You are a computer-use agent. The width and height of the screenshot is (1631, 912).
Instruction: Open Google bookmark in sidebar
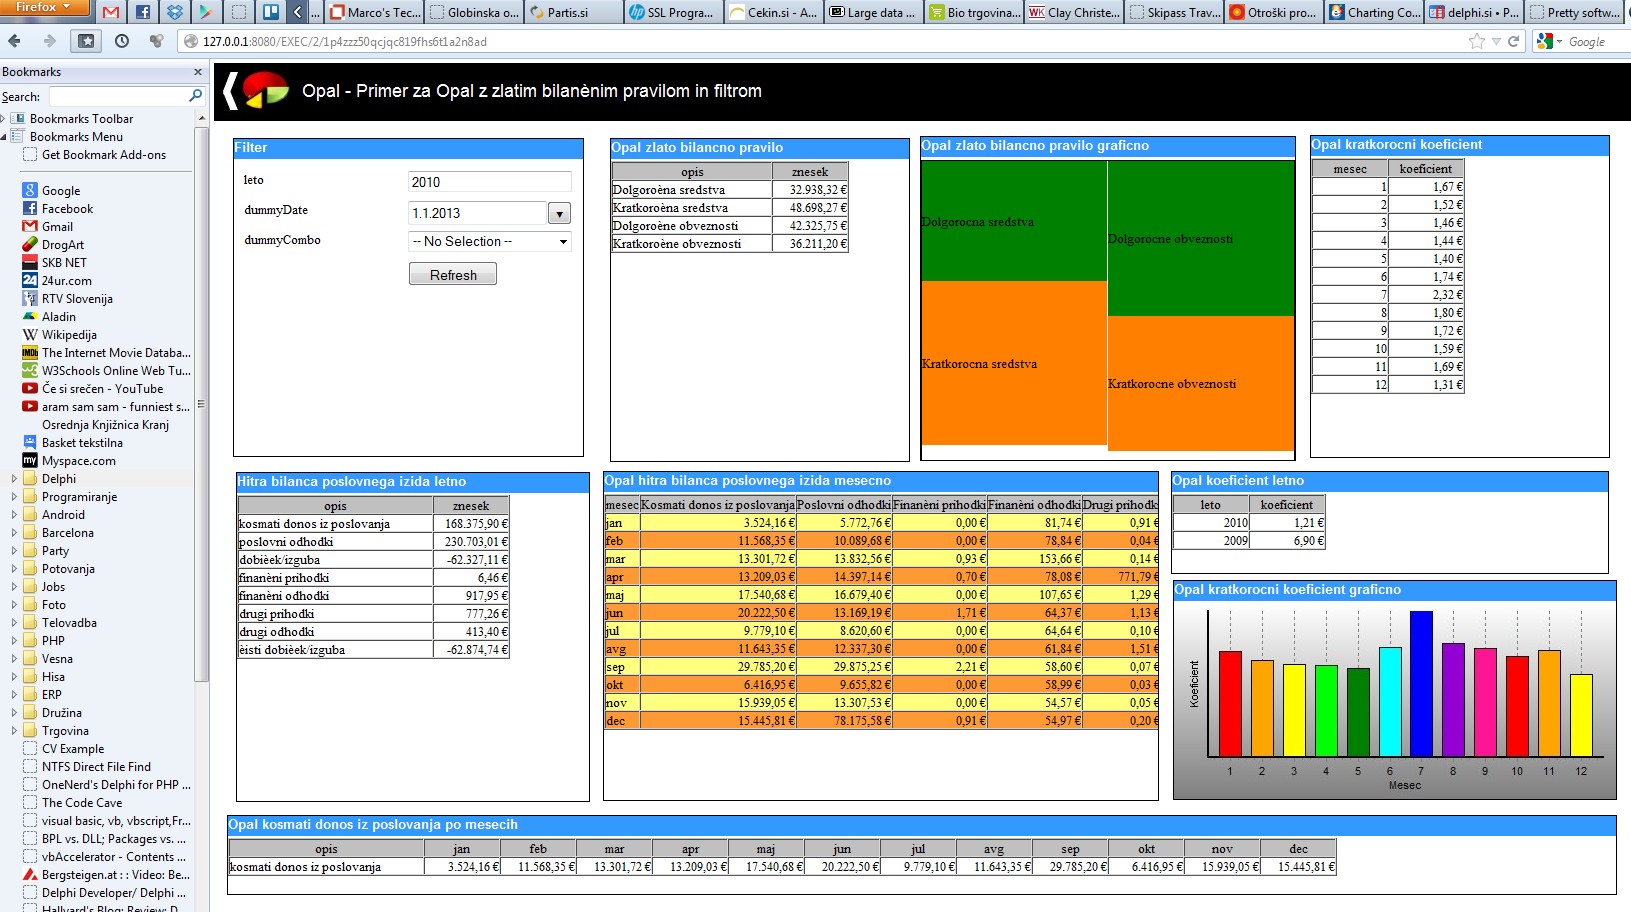coord(60,191)
